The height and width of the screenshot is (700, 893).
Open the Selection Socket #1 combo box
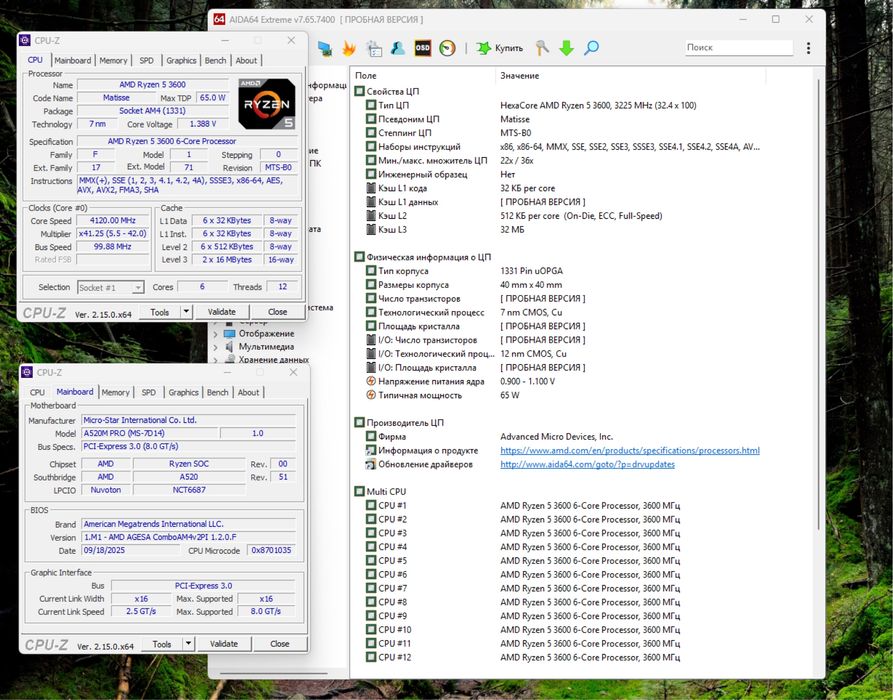click(x=110, y=288)
